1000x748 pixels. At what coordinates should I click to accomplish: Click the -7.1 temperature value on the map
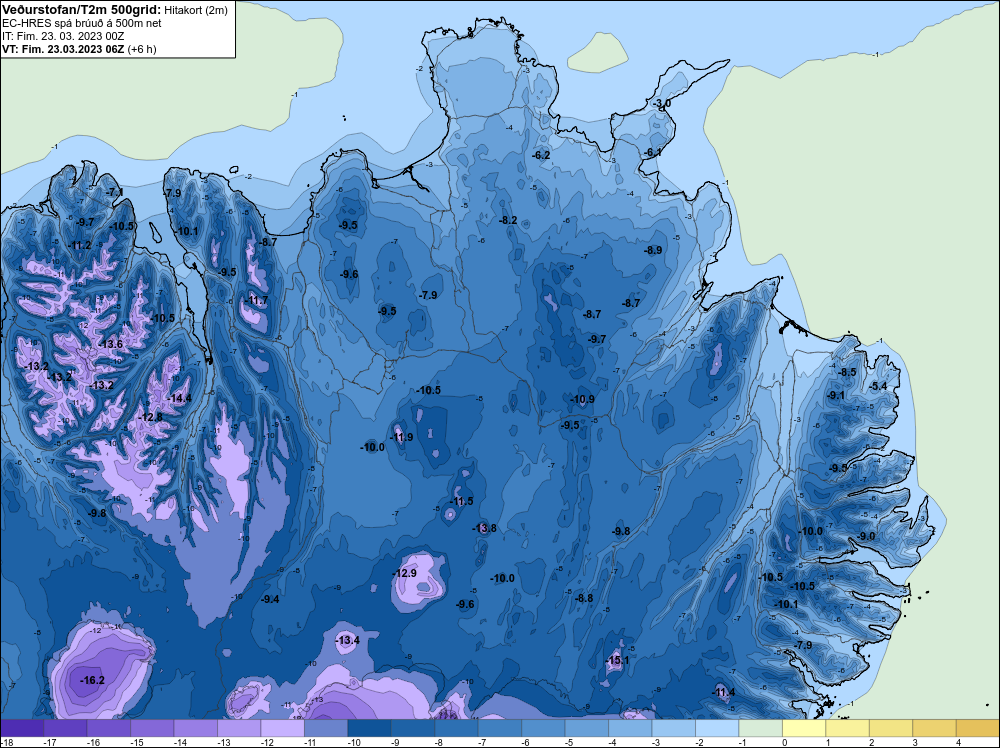[115, 192]
